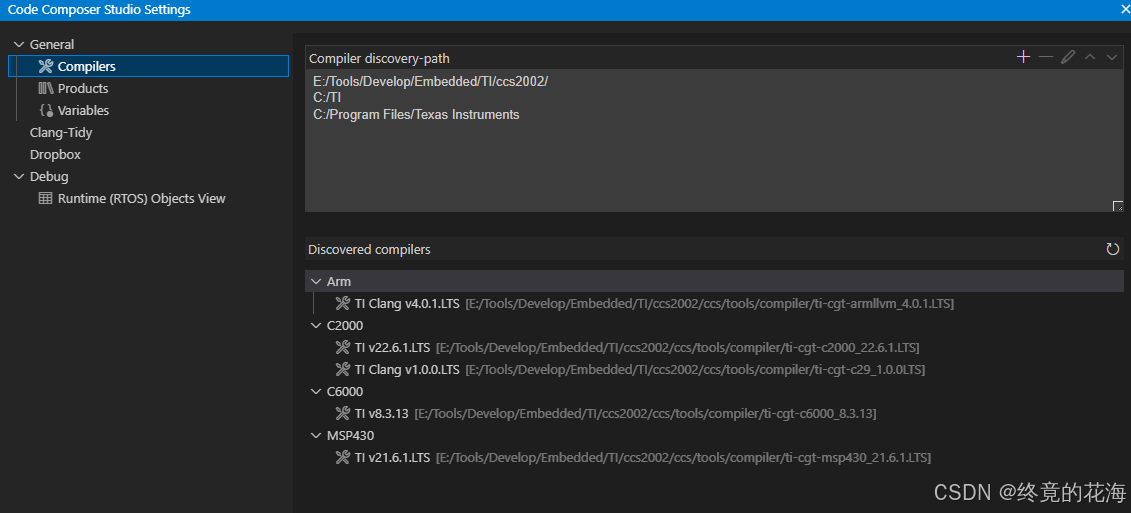Remove the selected discovery path
Image resolution: width=1131 pixels, height=513 pixels.
[1046, 57]
